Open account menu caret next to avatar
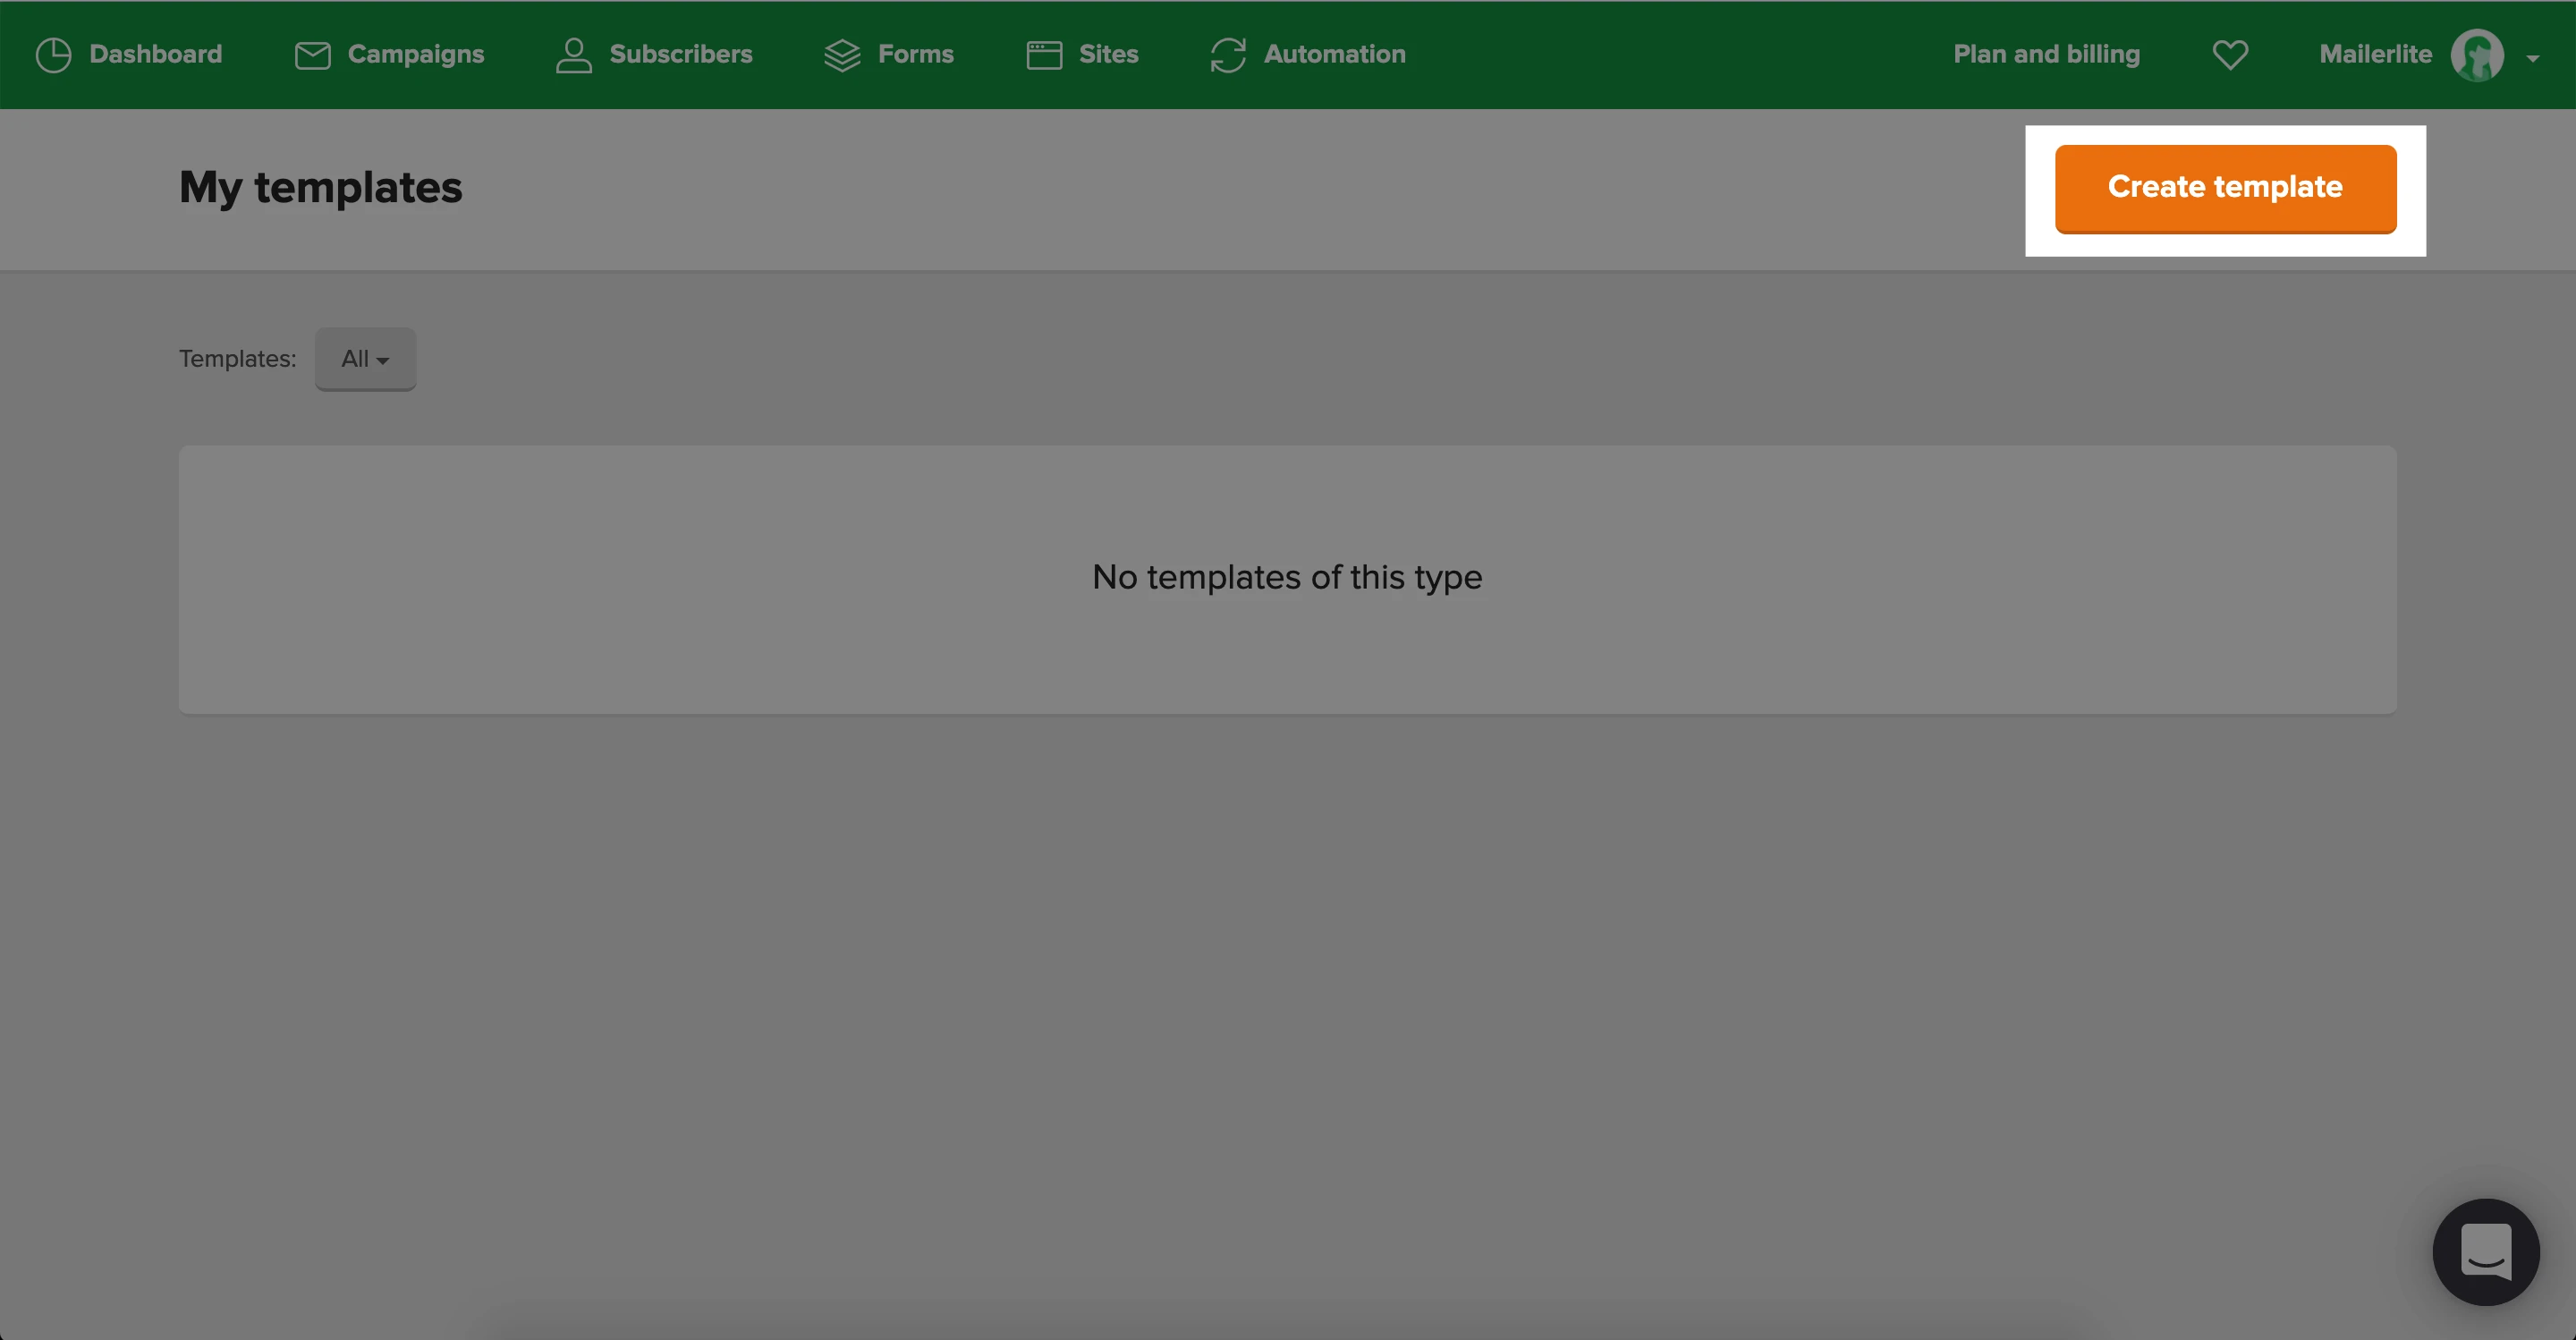This screenshot has width=2576, height=1340. [2532, 58]
